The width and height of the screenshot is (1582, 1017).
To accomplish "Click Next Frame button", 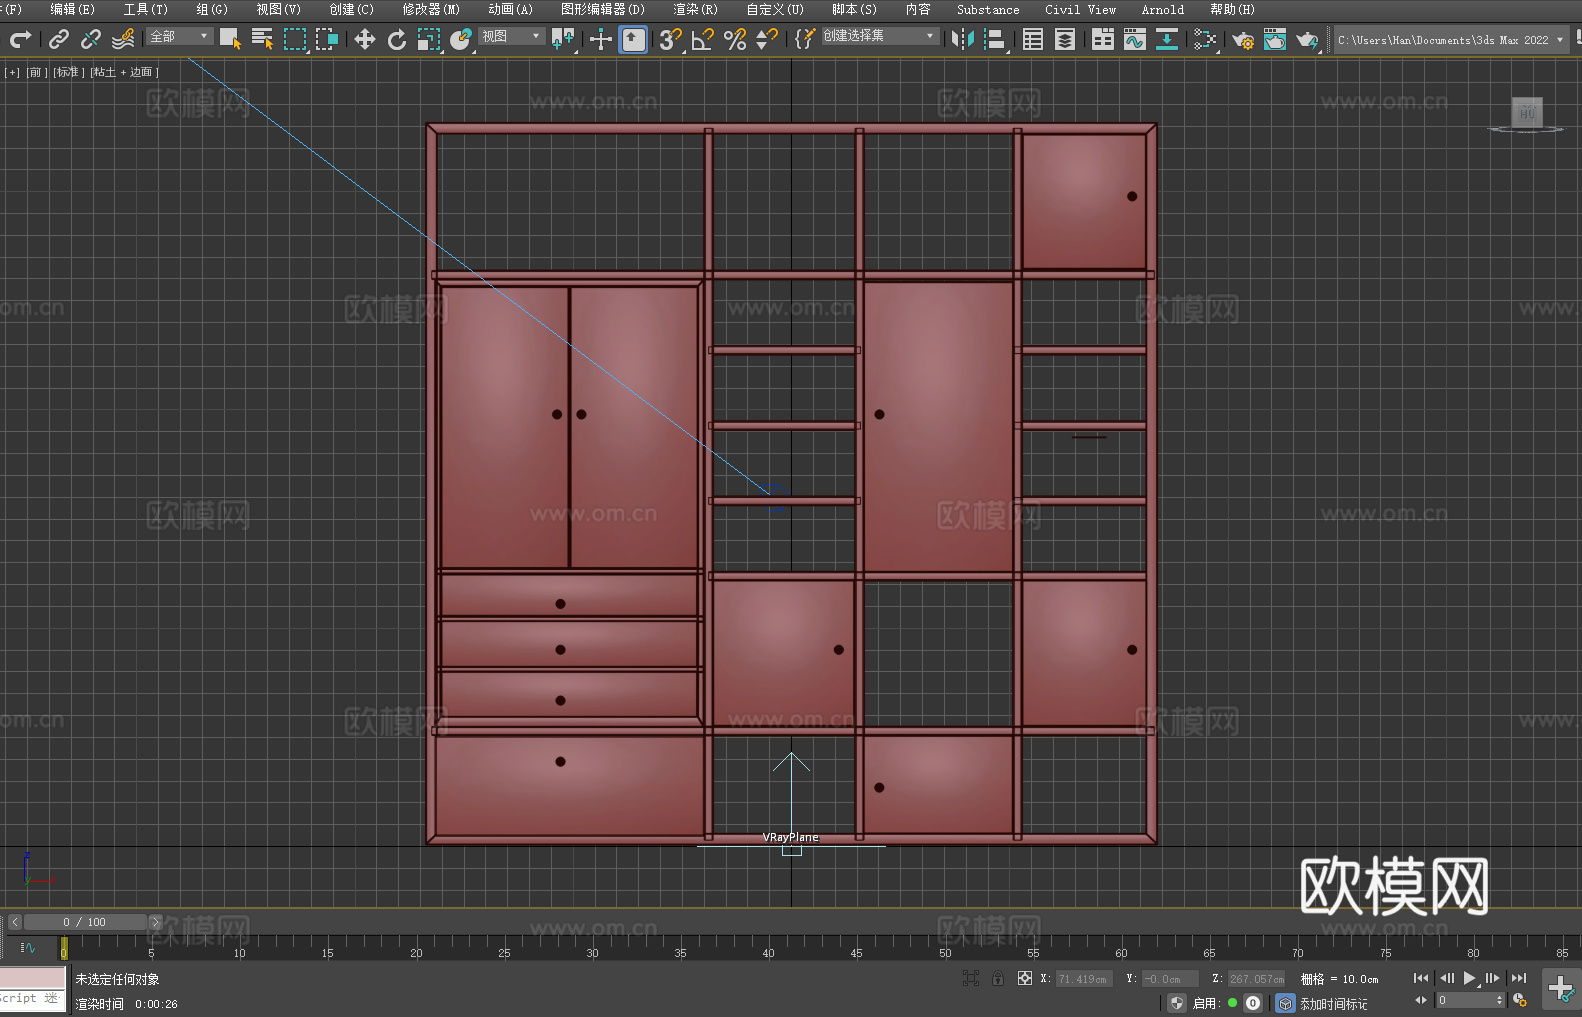I will point(1493,978).
